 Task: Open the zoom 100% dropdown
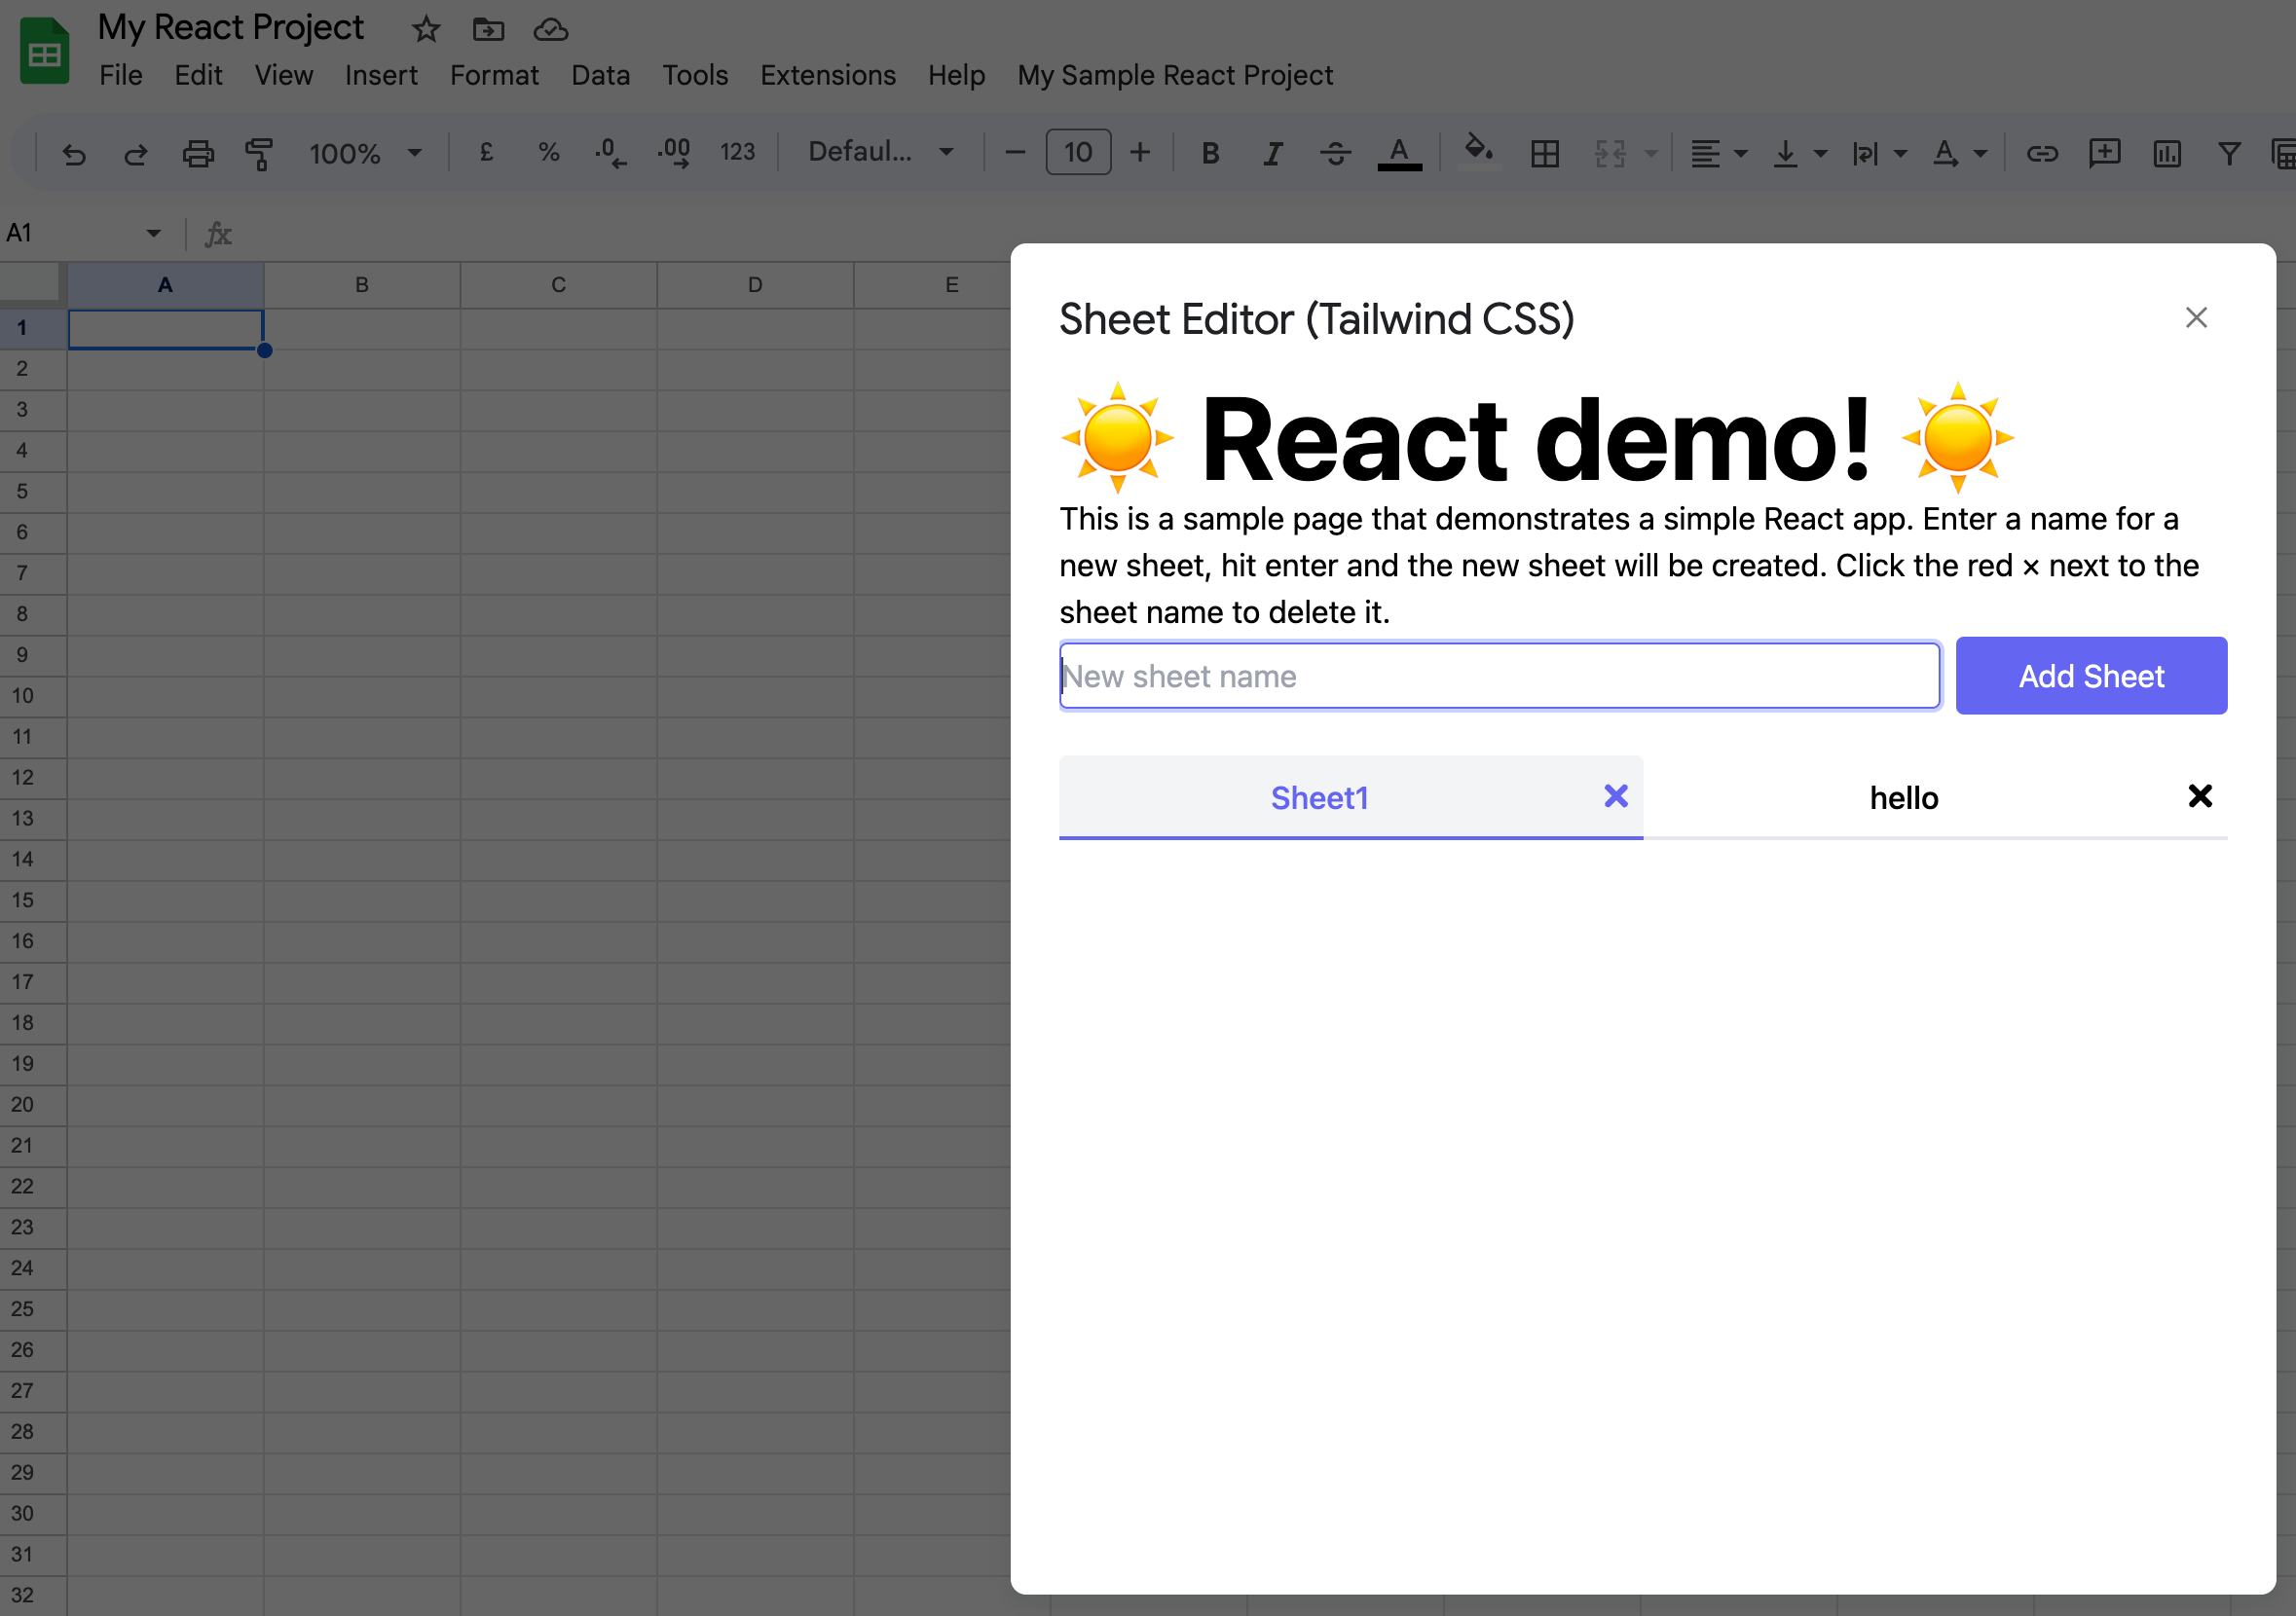366,153
